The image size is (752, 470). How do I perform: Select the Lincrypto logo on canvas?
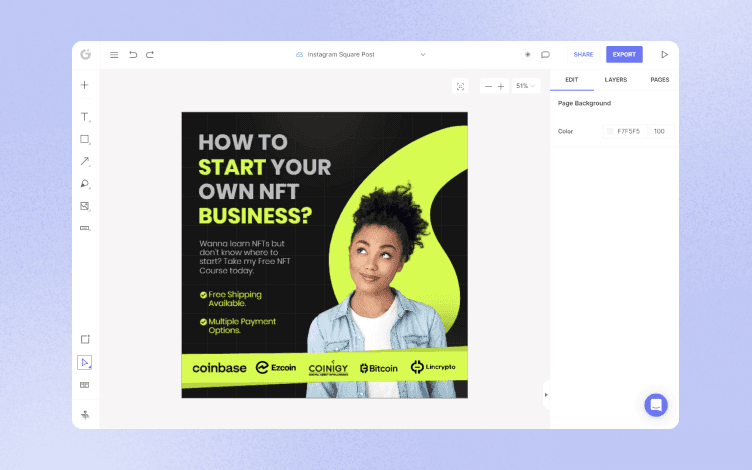433,367
